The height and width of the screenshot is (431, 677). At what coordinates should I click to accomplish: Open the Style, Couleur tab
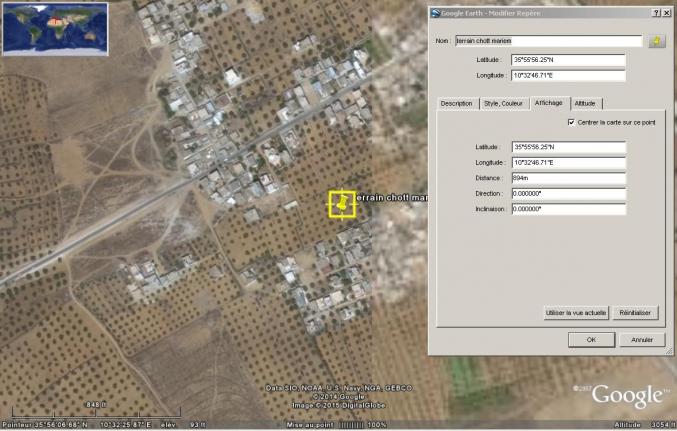tap(504, 103)
